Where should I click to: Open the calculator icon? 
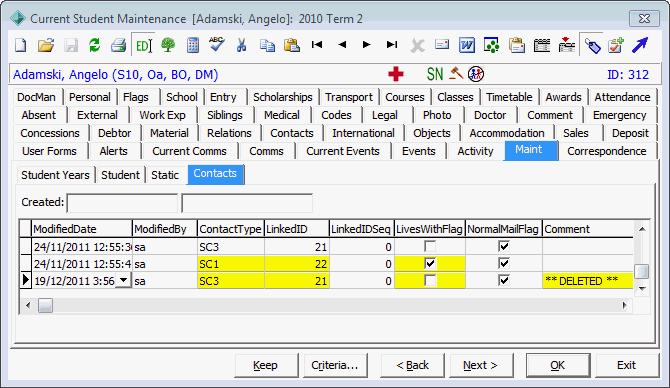click(x=193, y=45)
